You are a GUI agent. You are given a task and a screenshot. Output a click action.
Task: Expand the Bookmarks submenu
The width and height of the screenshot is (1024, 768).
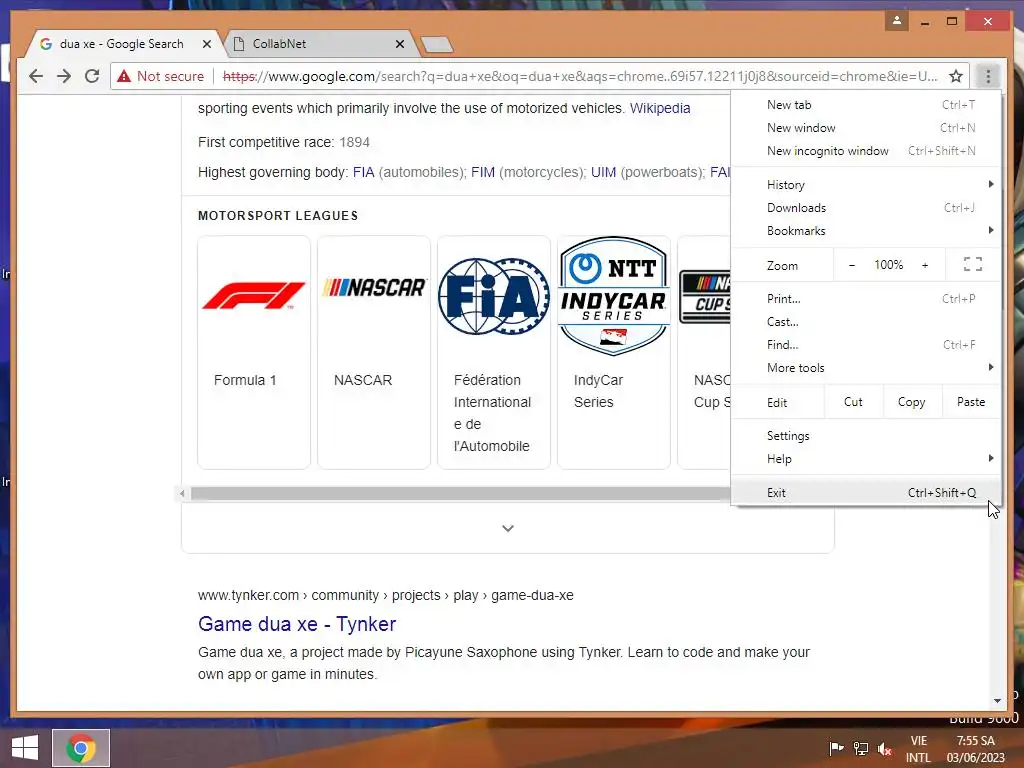pos(866,231)
